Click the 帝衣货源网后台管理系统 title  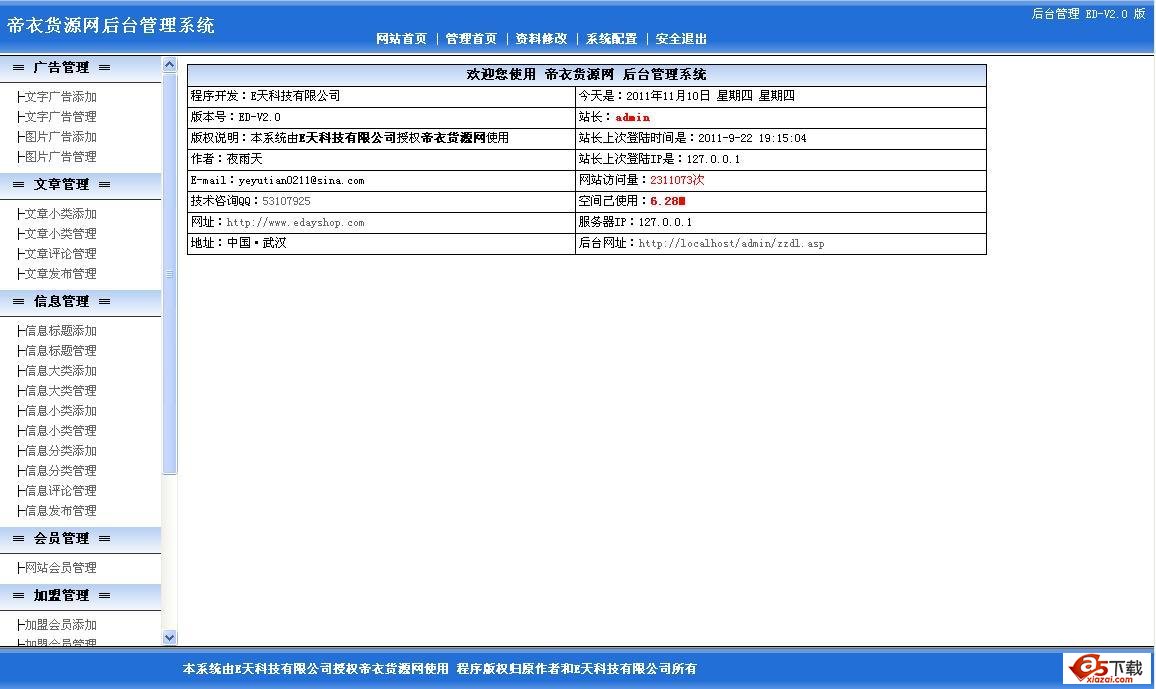tap(111, 26)
